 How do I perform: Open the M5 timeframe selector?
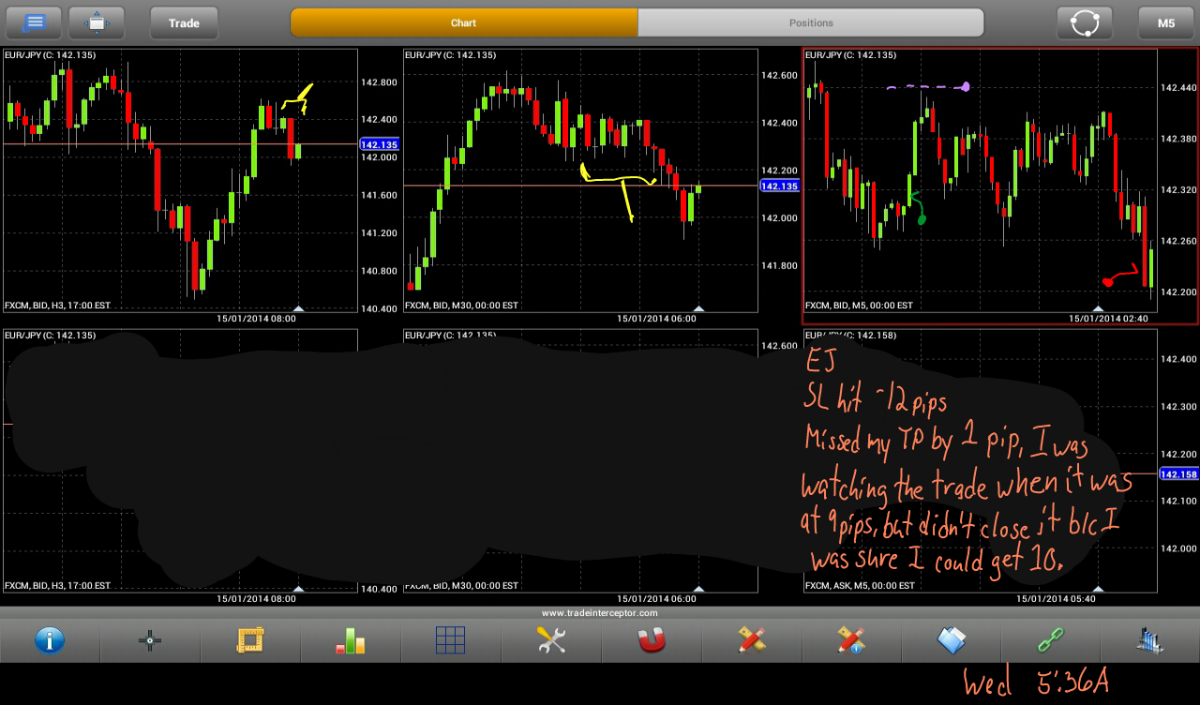point(1166,22)
